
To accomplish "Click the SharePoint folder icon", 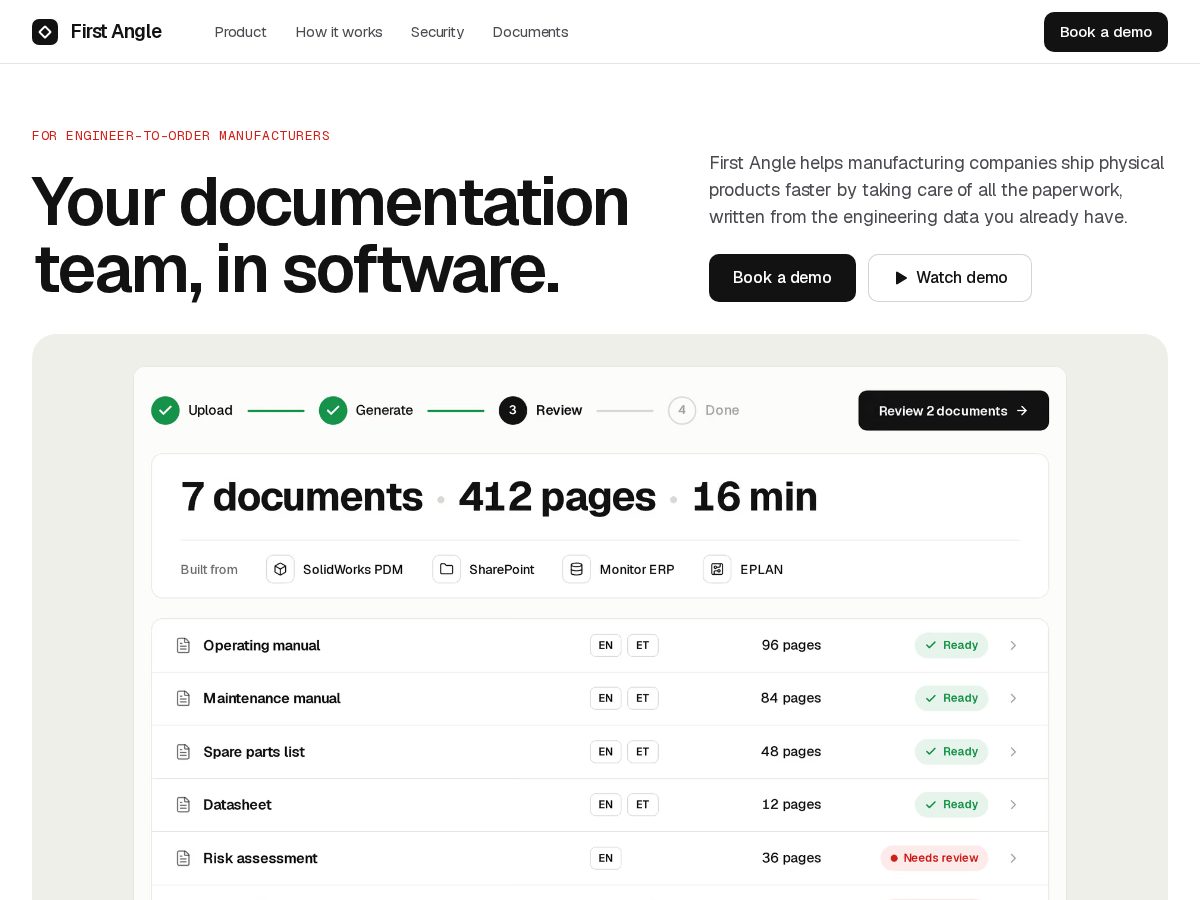I will [447, 569].
